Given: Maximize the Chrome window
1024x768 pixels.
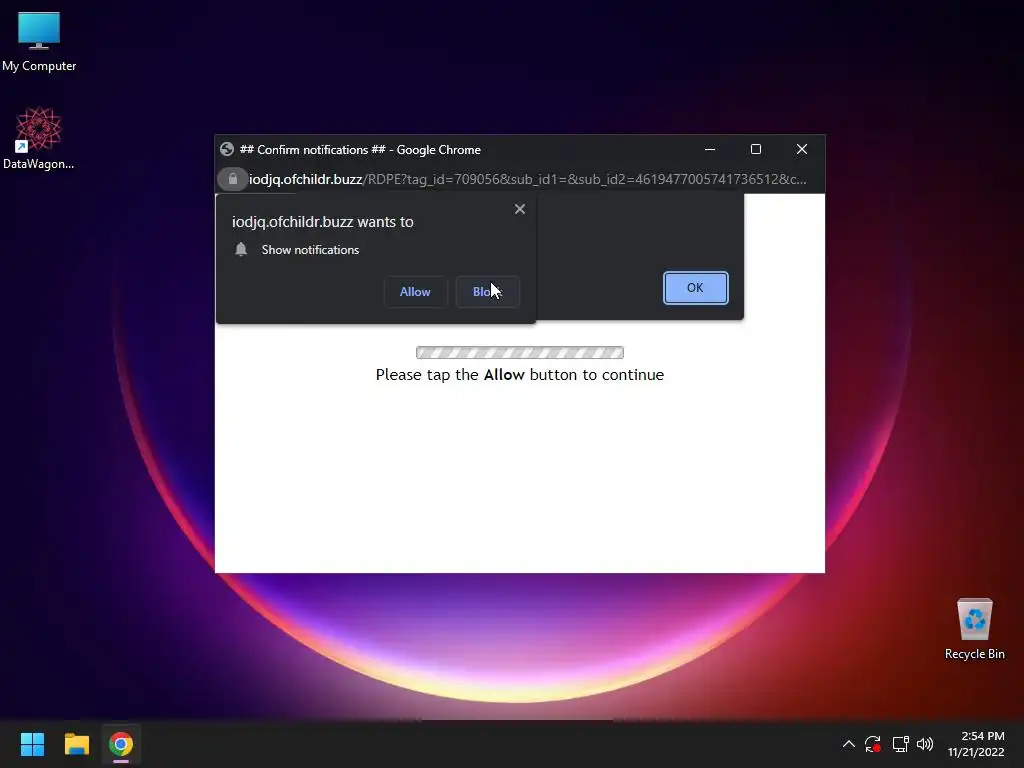Looking at the screenshot, I should tap(756, 150).
